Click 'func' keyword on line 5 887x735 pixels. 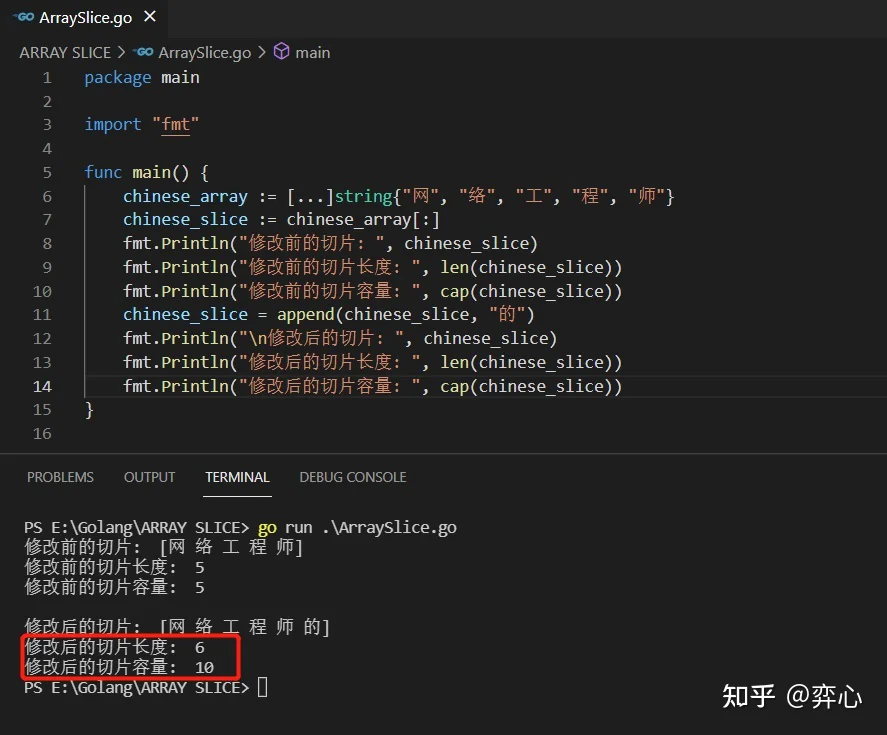(x=103, y=172)
